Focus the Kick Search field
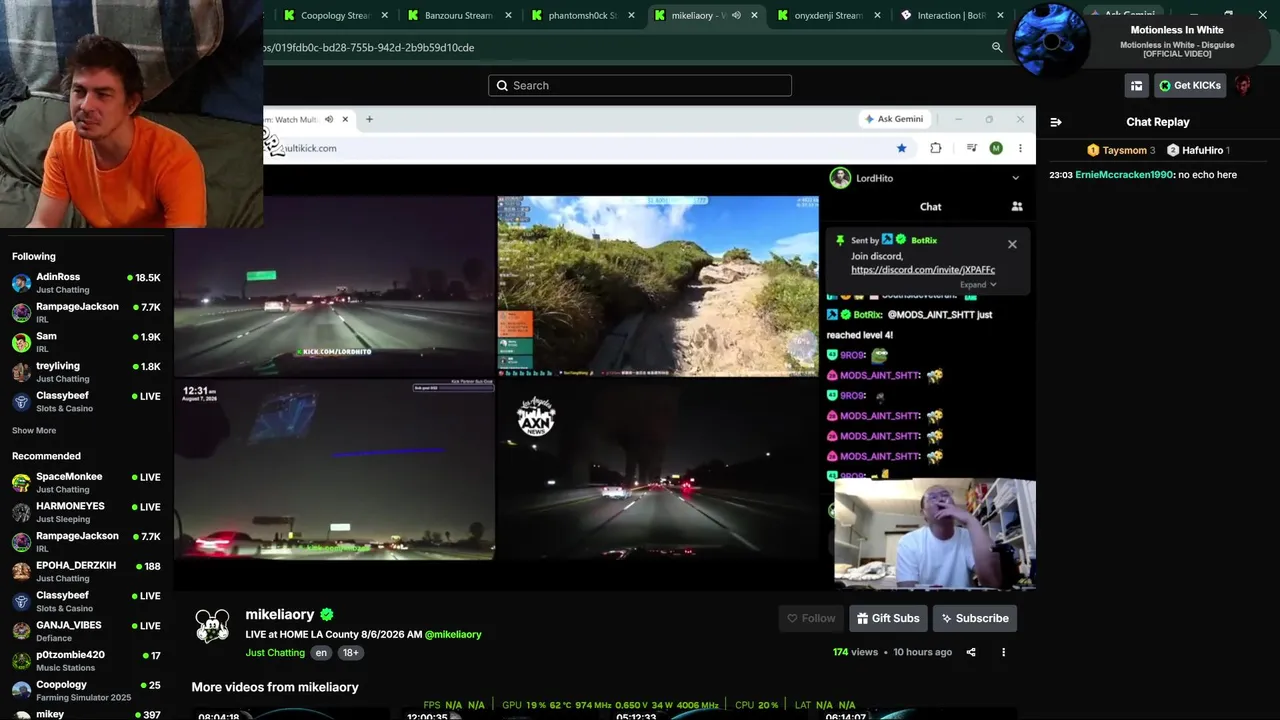Image resolution: width=1280 pixels, height=720 pixels. [640, 86]
